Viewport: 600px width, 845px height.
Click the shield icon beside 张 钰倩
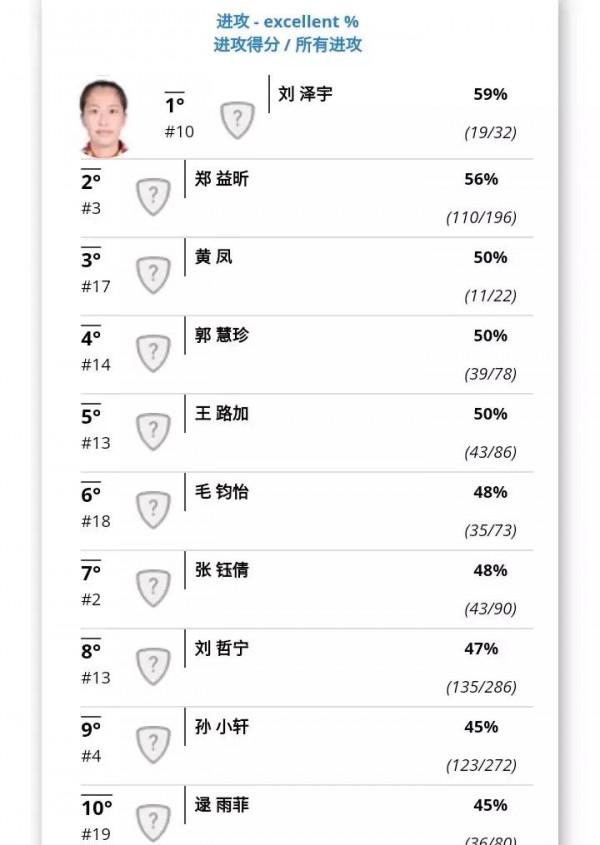point(151,588)
